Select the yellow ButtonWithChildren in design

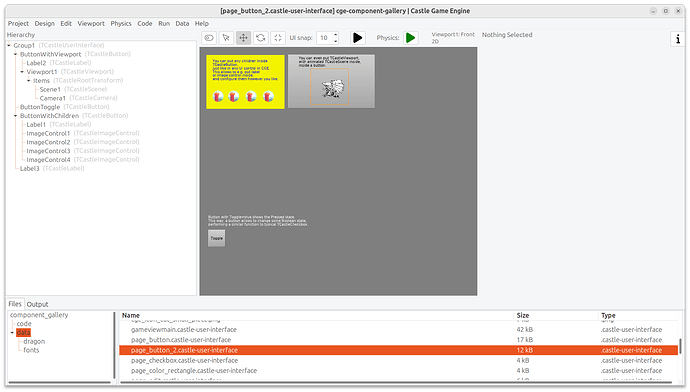point(246,82)
